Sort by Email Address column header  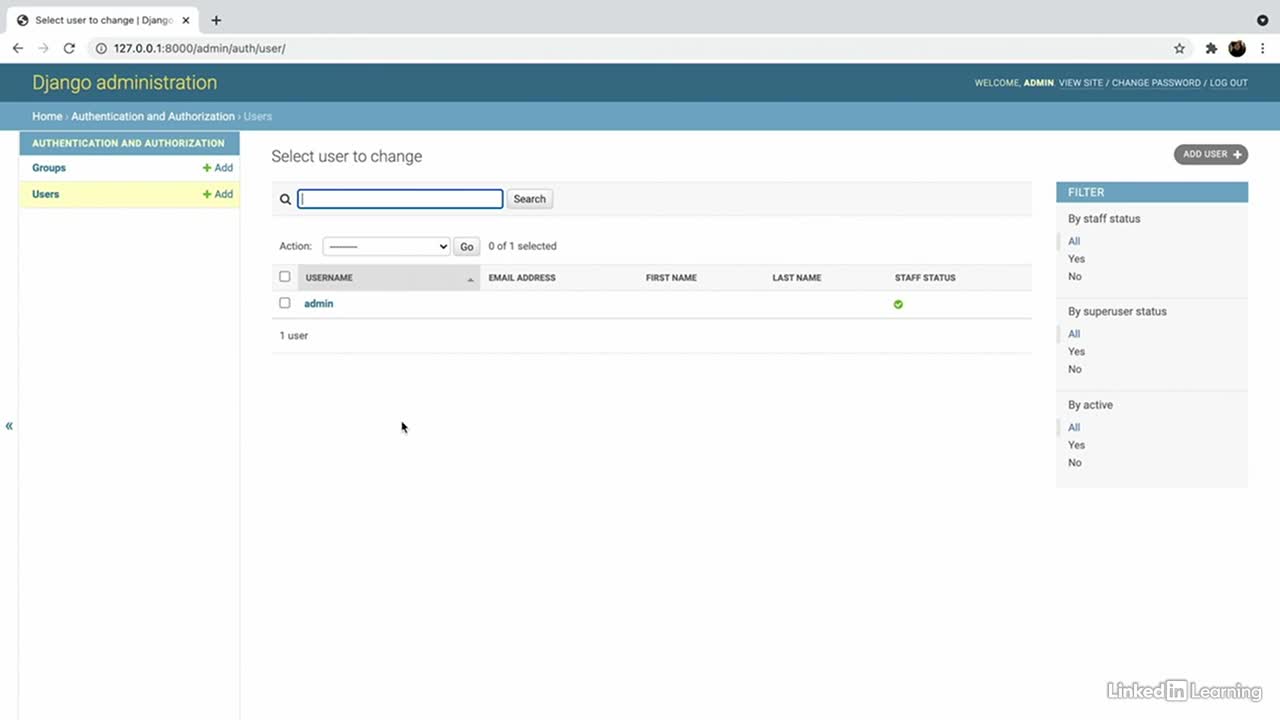(x=522, y=278)
